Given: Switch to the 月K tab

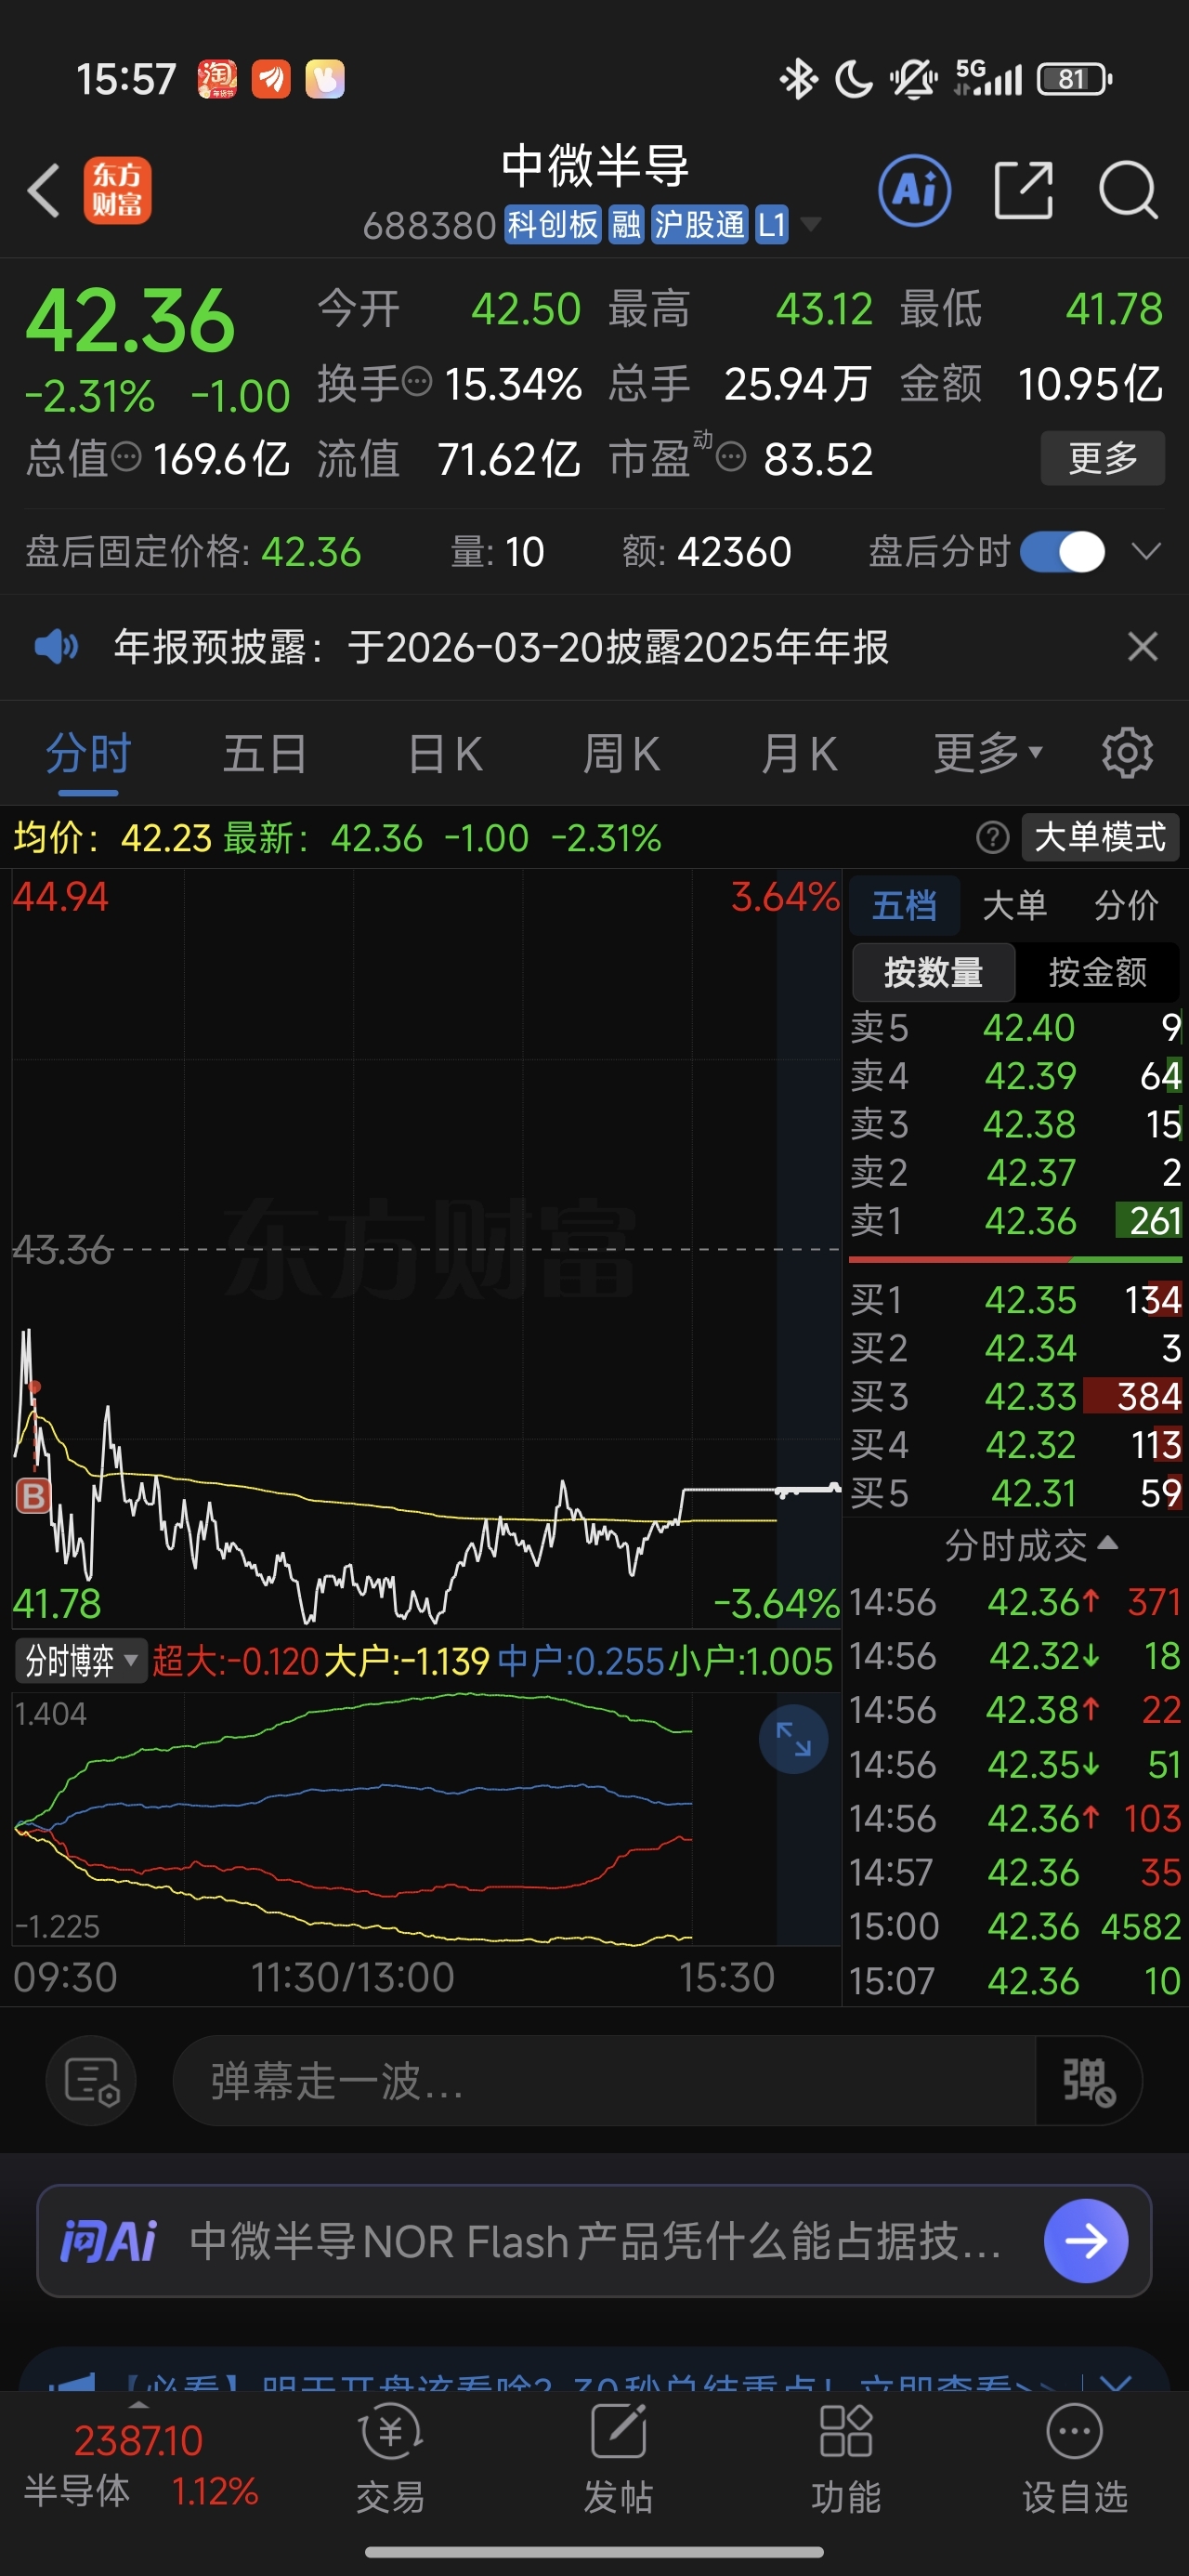Looking at the screenshot, I should coord(798,753).
